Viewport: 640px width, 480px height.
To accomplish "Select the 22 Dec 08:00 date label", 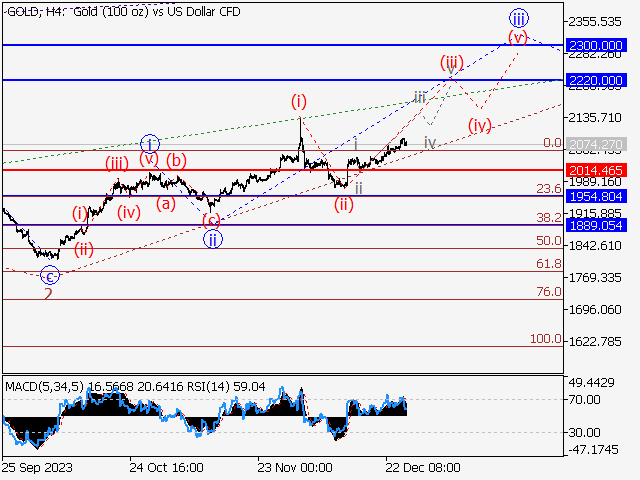I will [423, 467].
